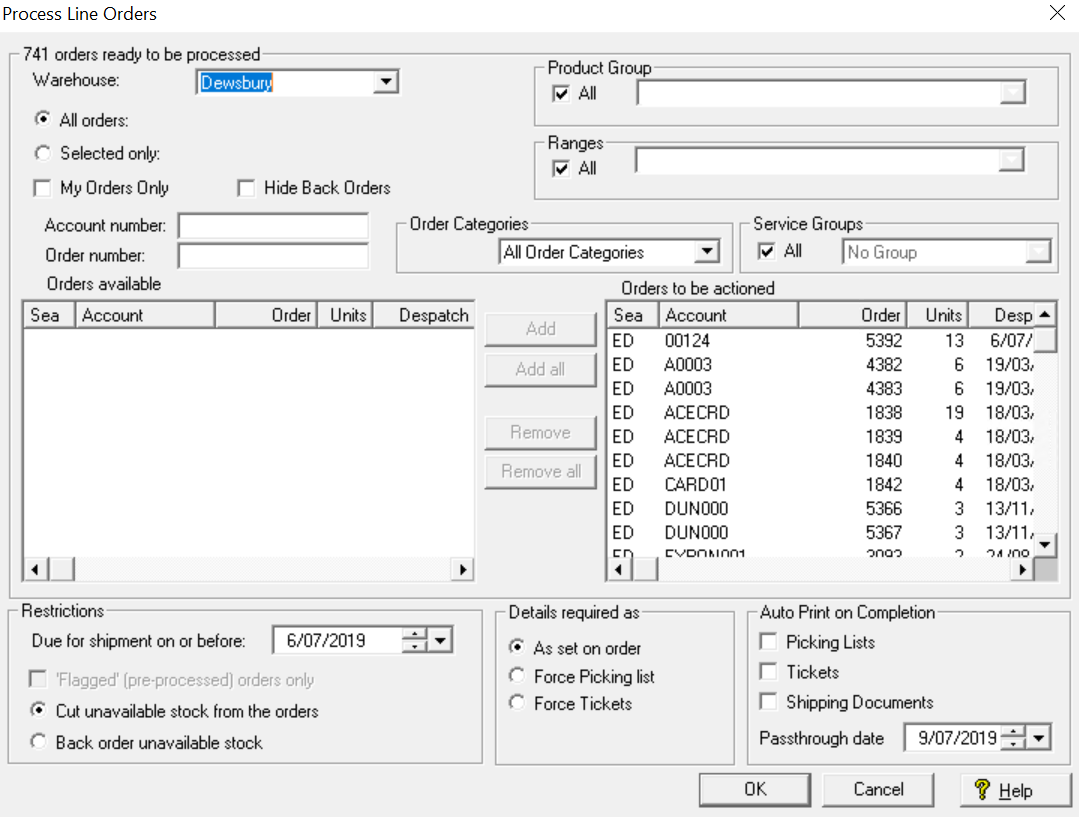Close the Process Line Orders dialog
1079x817 pixels.
click(x=1057, y=12)
